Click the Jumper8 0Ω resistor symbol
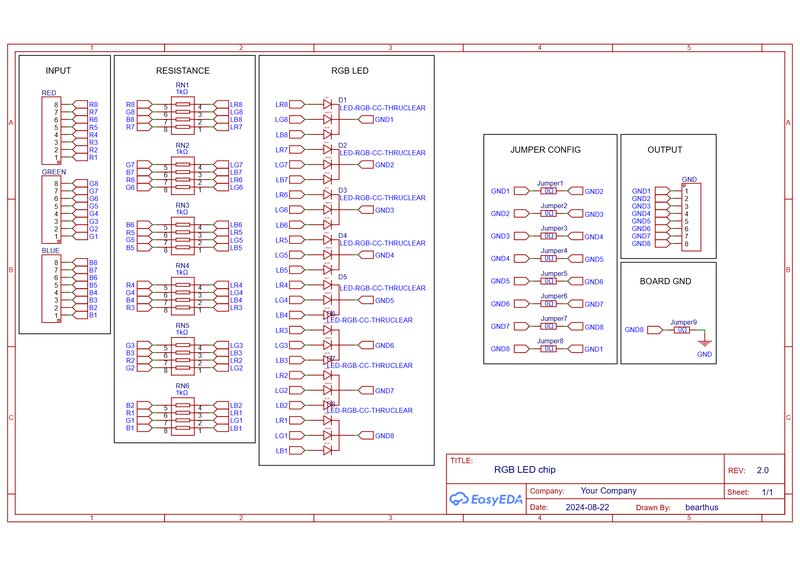The image size is (800, 566). (548, 349)
